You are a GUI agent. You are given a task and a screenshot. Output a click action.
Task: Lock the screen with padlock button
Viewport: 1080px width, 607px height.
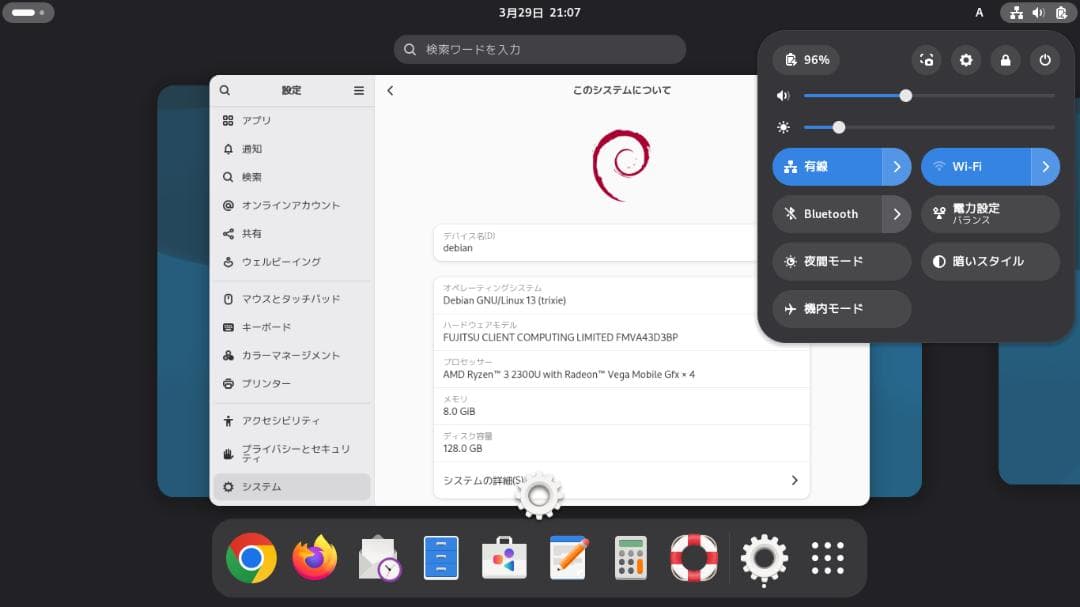pyautogui.click(x=1006, y=60)
